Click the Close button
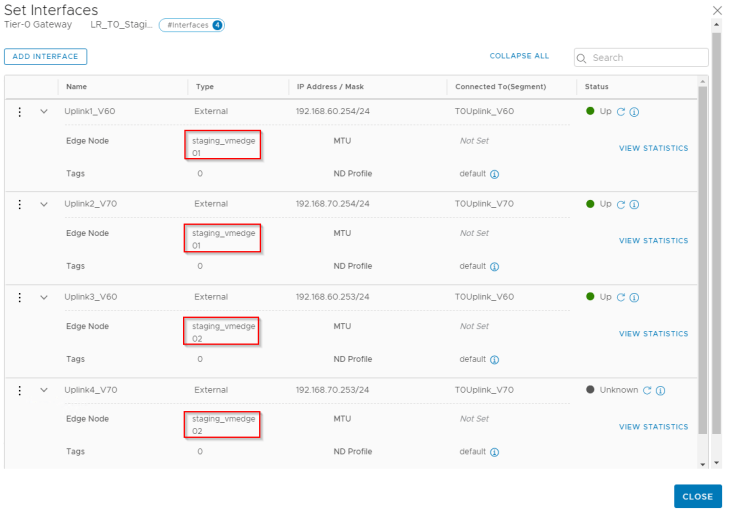 coord(697,496)
